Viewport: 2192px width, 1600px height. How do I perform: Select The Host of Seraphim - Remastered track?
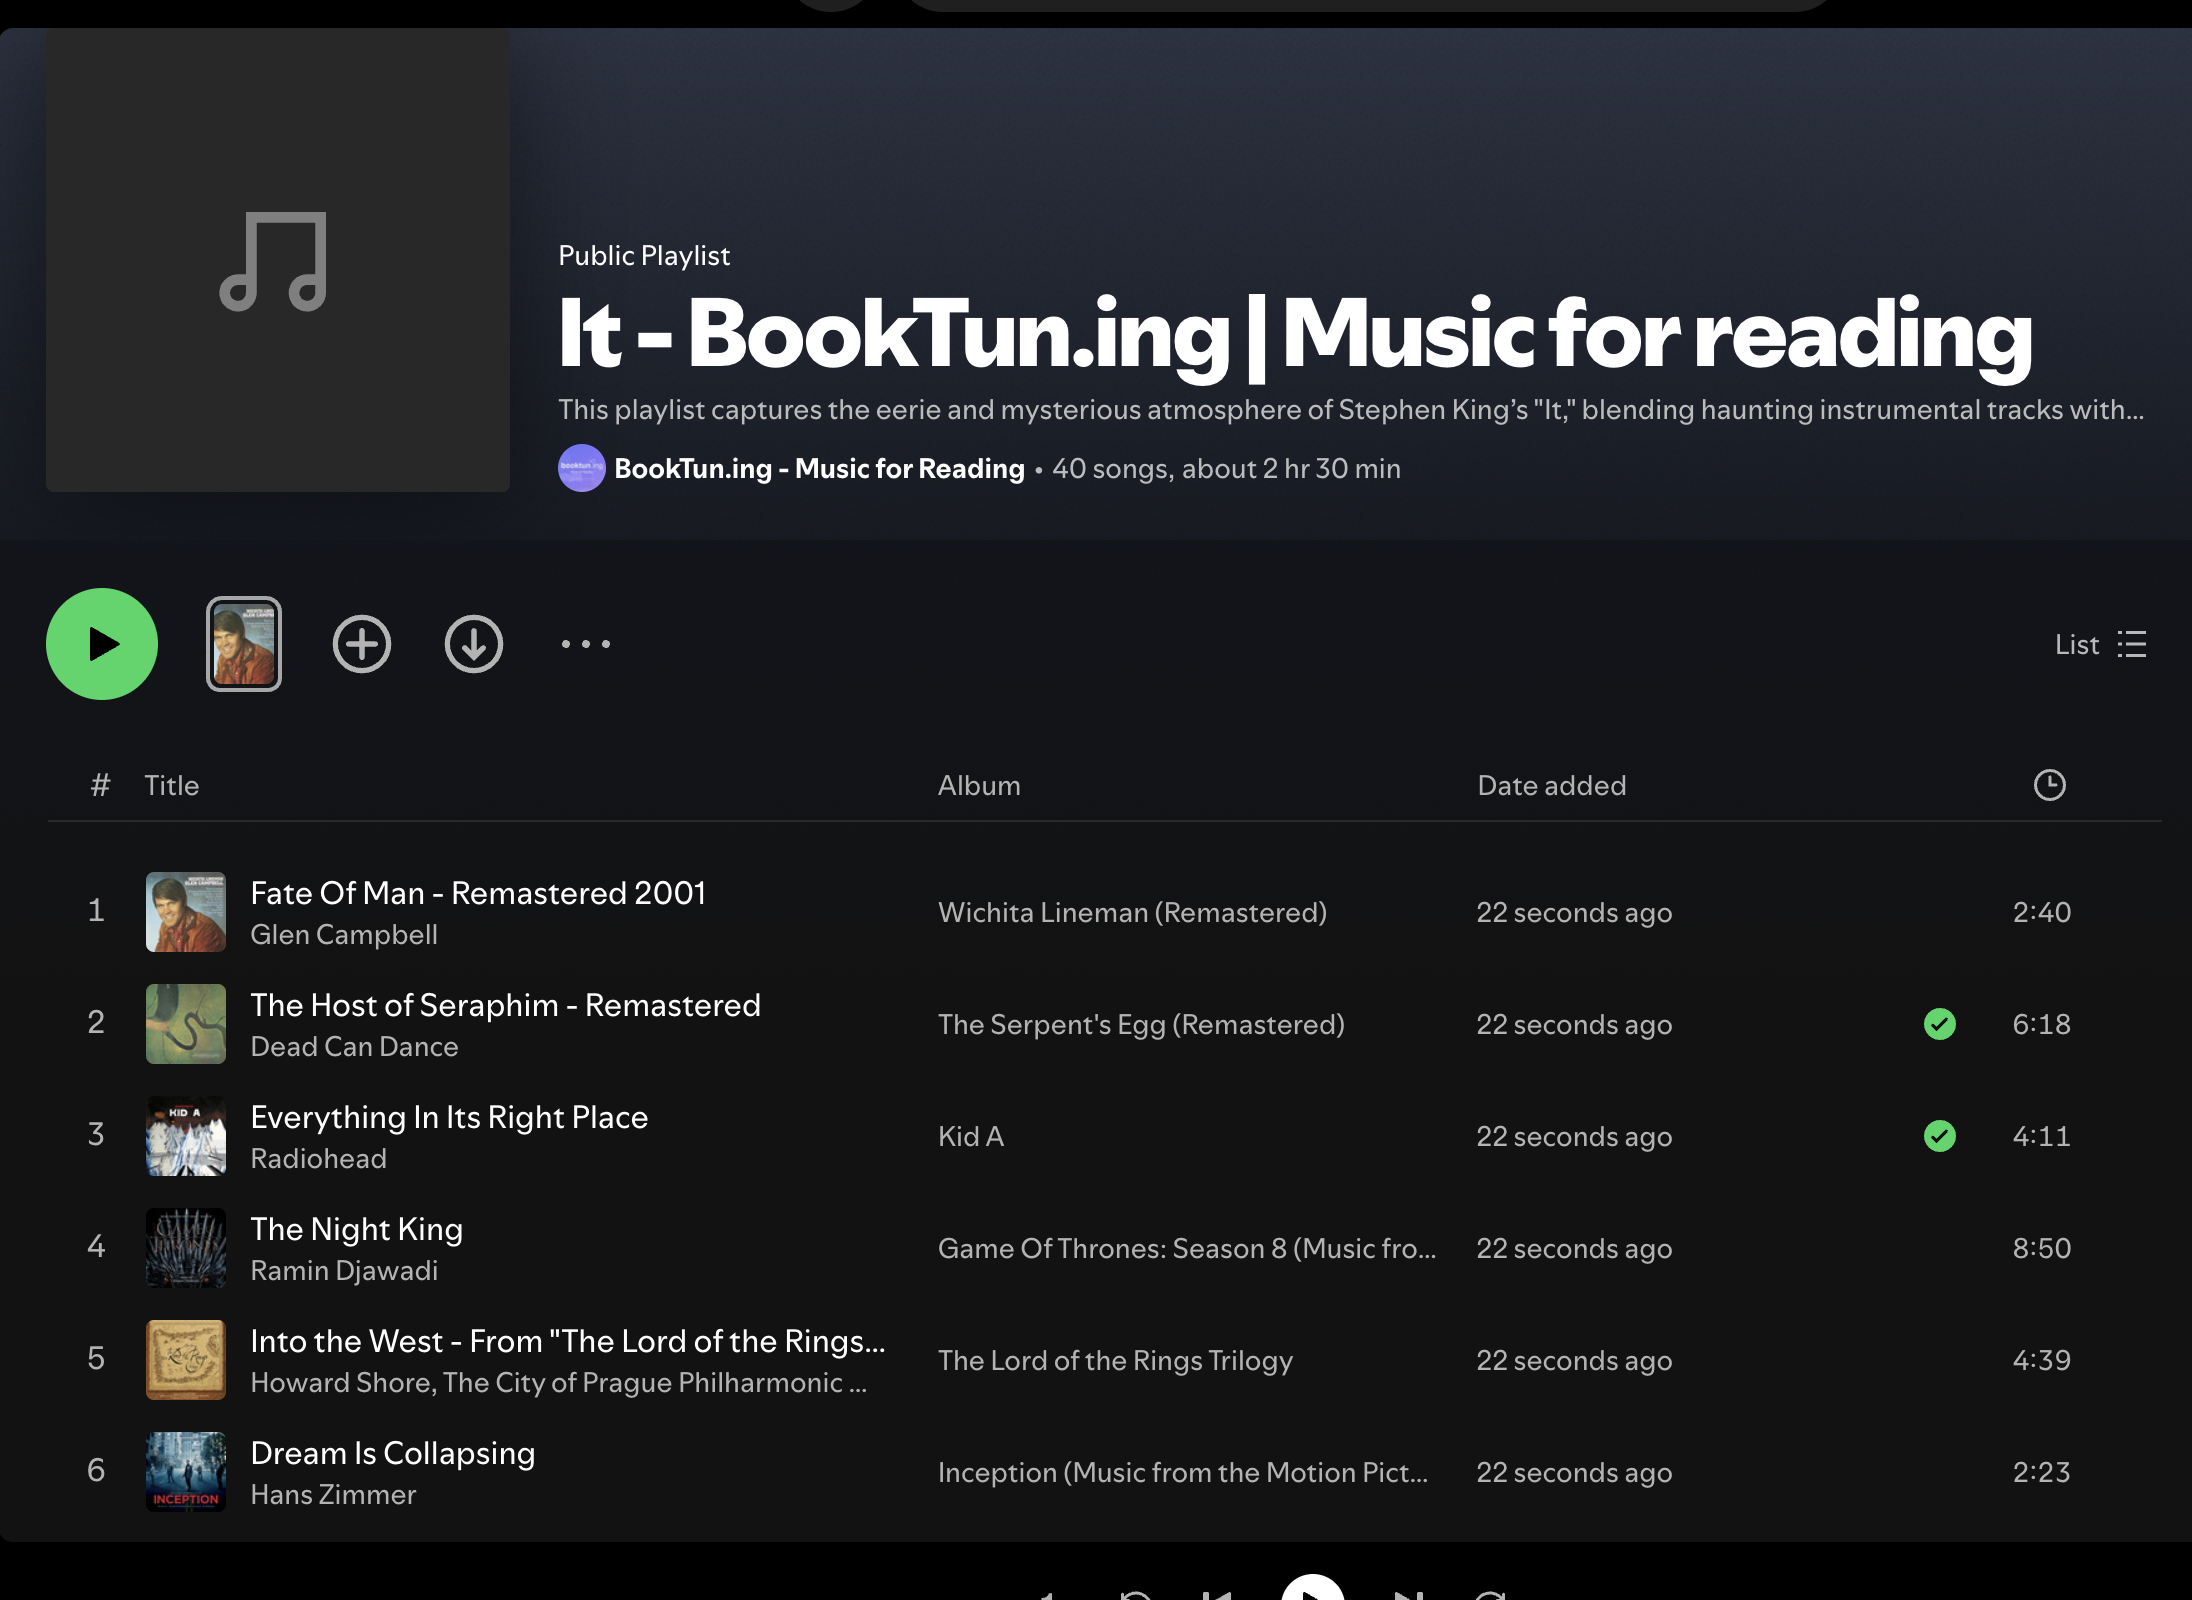click(x=506, y=1005)
